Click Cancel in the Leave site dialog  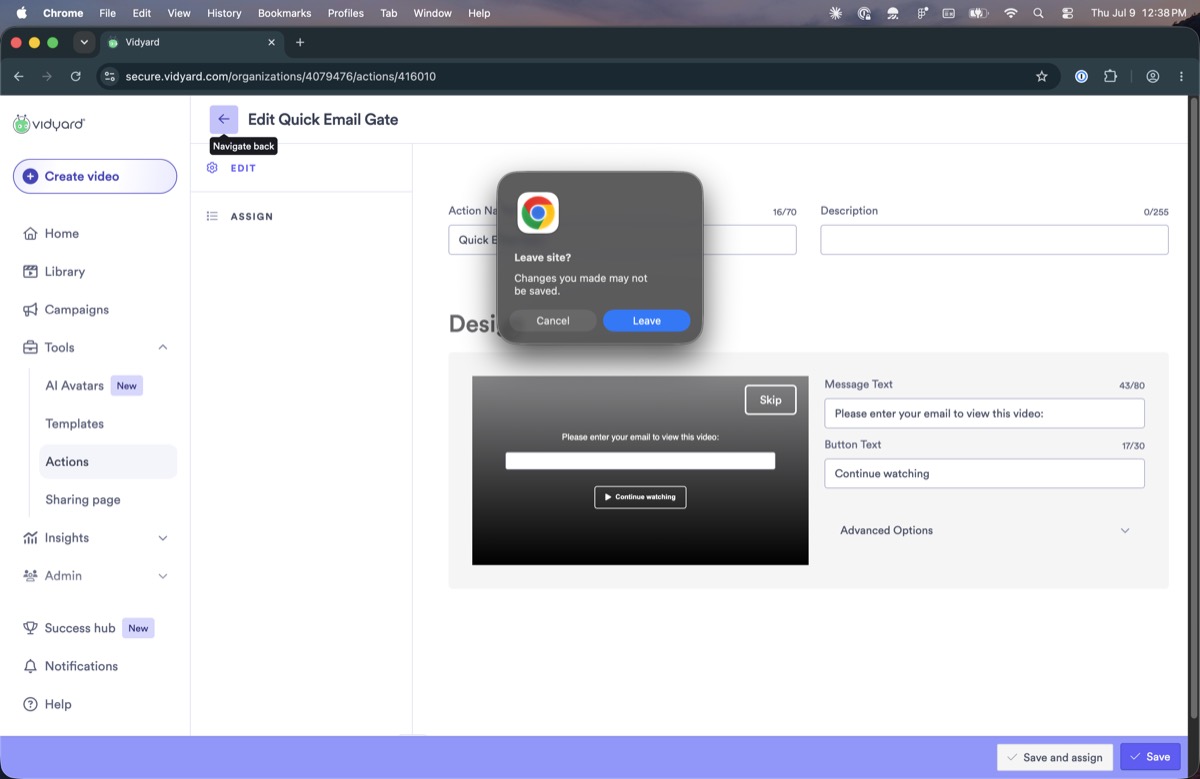pyautogui.click(x=553, y=321)
